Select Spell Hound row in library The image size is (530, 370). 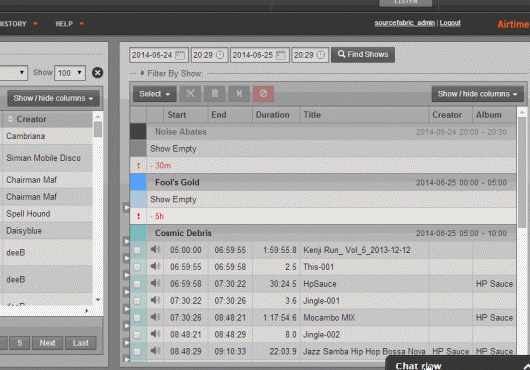pyautogui.click(x=46, y=214)
